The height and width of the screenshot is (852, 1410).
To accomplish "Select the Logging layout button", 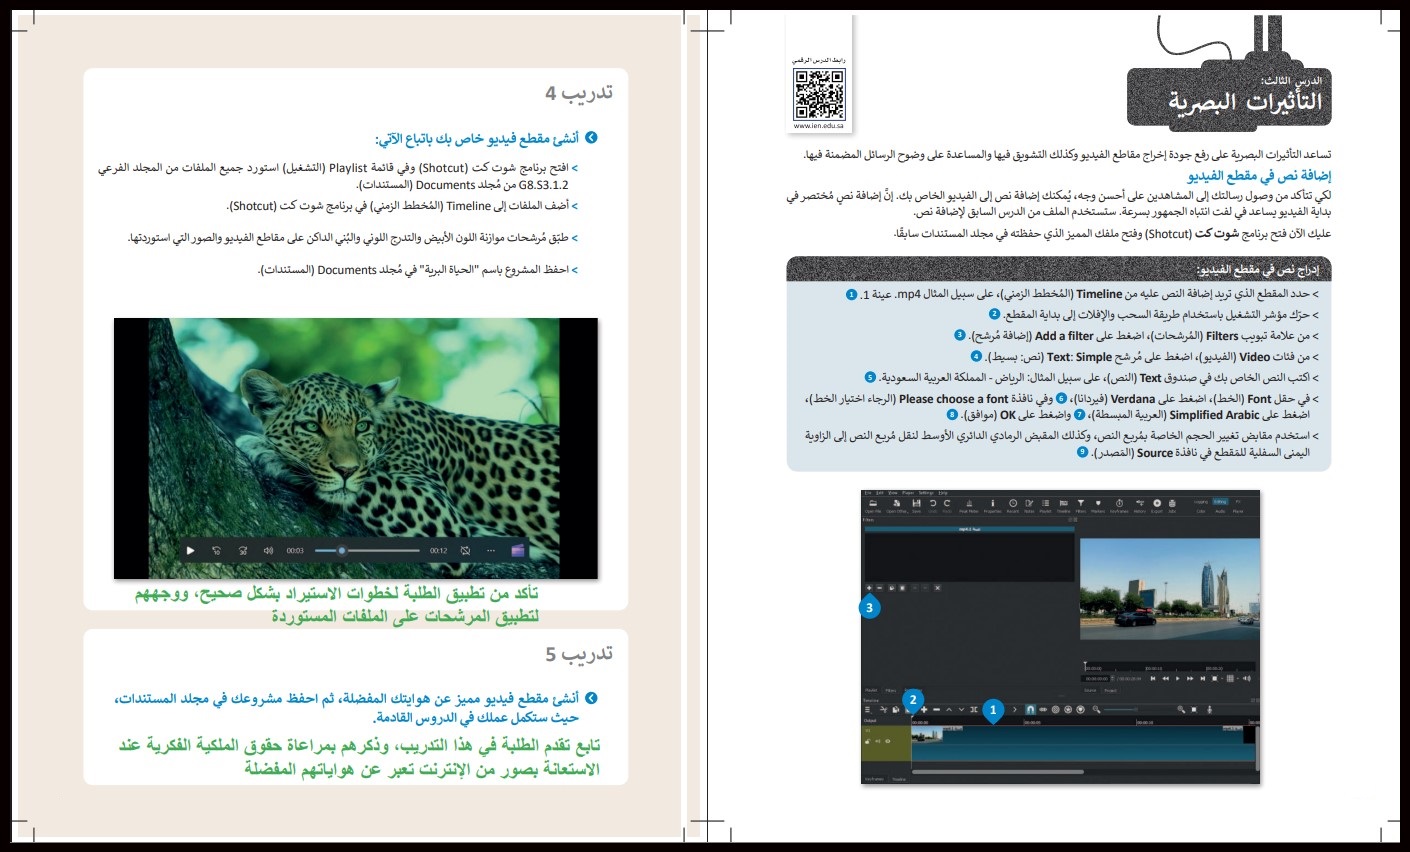I will pos(1200,502).
